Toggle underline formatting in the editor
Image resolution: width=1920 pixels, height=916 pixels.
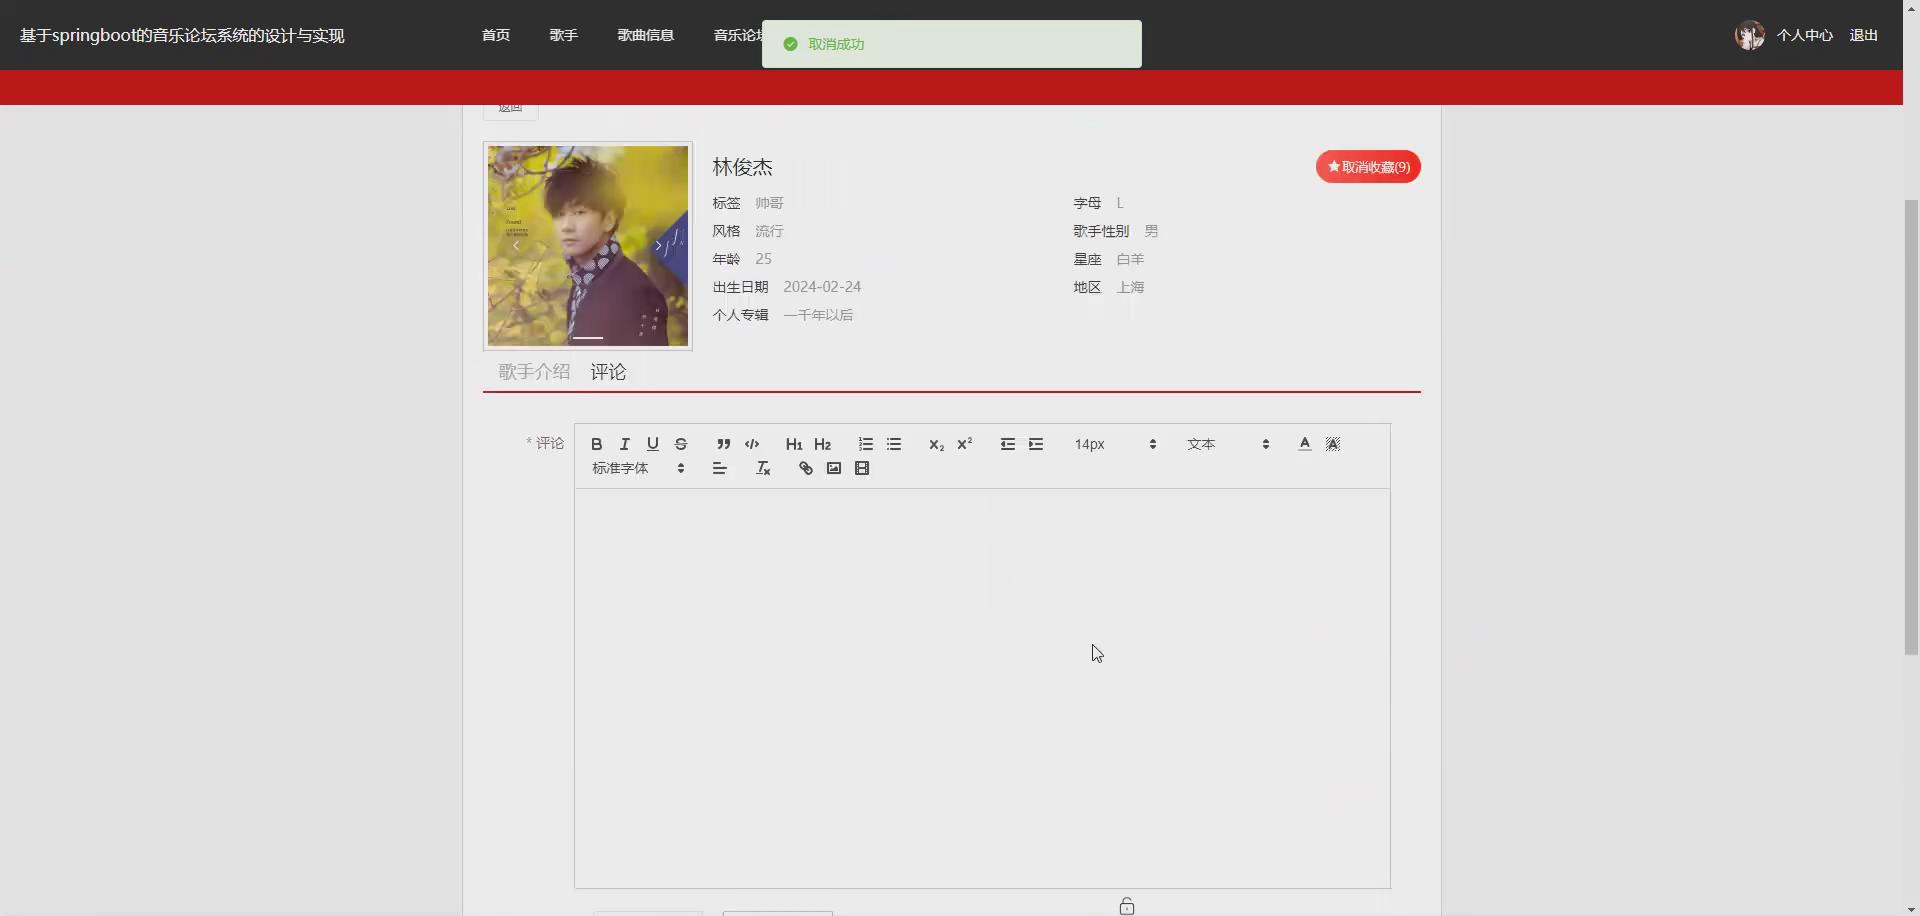(x=652, y=444)
